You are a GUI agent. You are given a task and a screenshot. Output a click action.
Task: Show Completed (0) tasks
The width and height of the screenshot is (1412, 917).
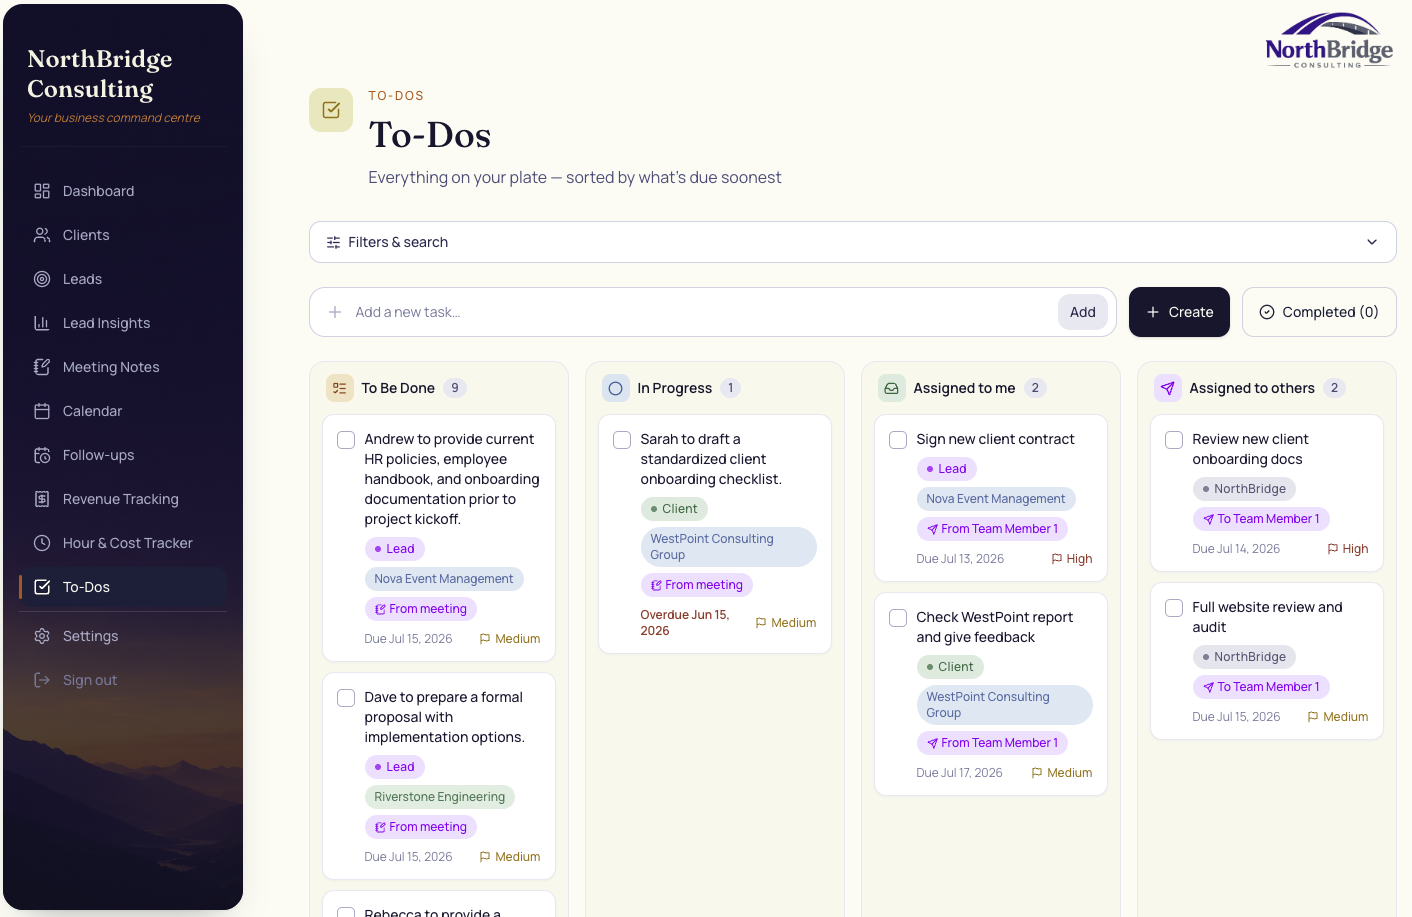(1319, 312)
